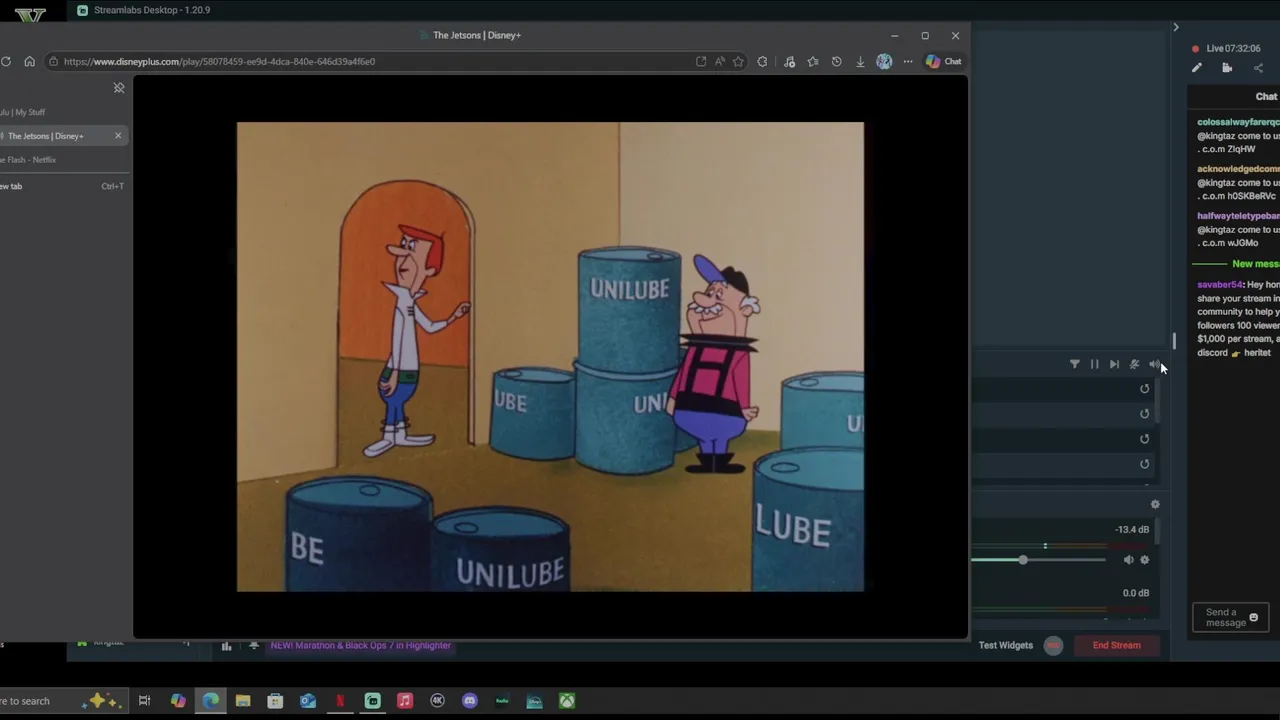Open Netflix from the taskbar

(340, 701)
